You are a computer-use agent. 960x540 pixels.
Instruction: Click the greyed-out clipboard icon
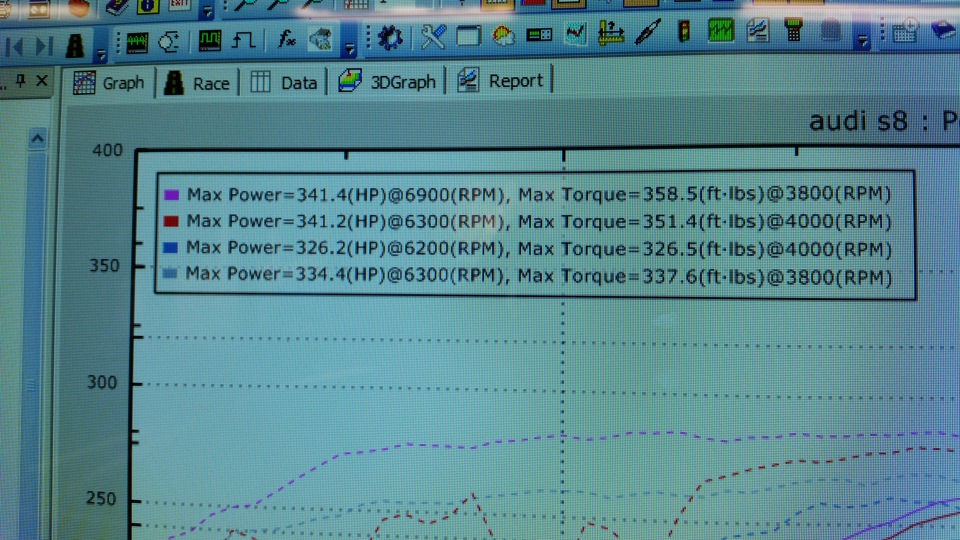(831, 29)
